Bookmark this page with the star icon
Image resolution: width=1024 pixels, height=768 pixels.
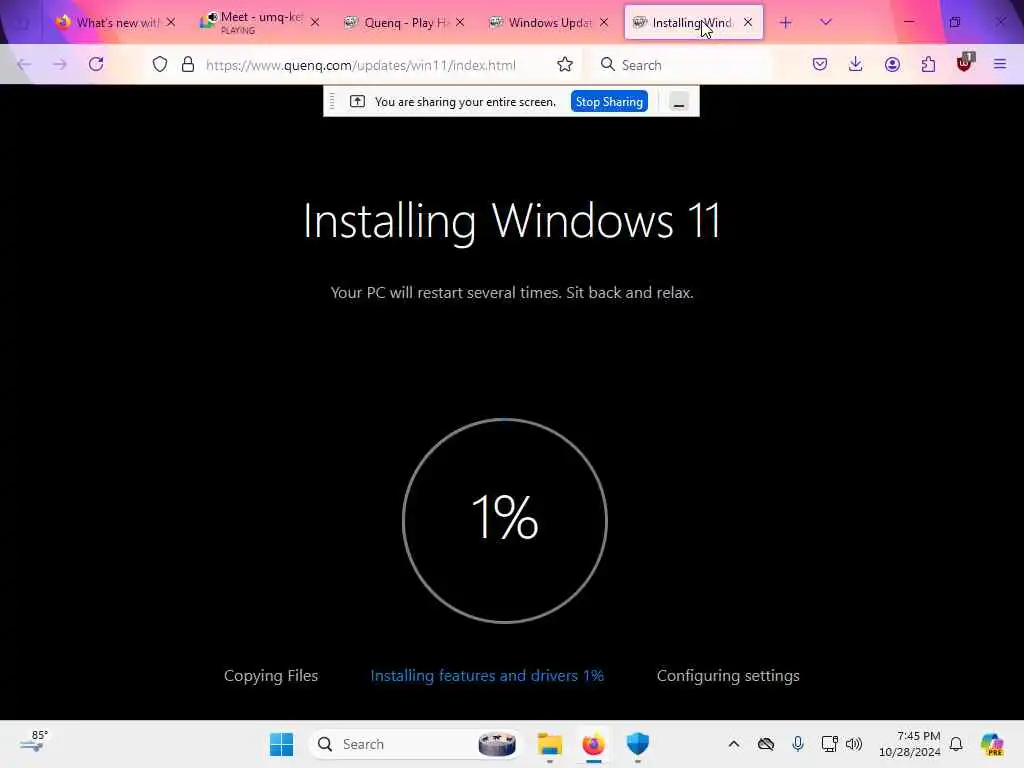click(565, 64)
